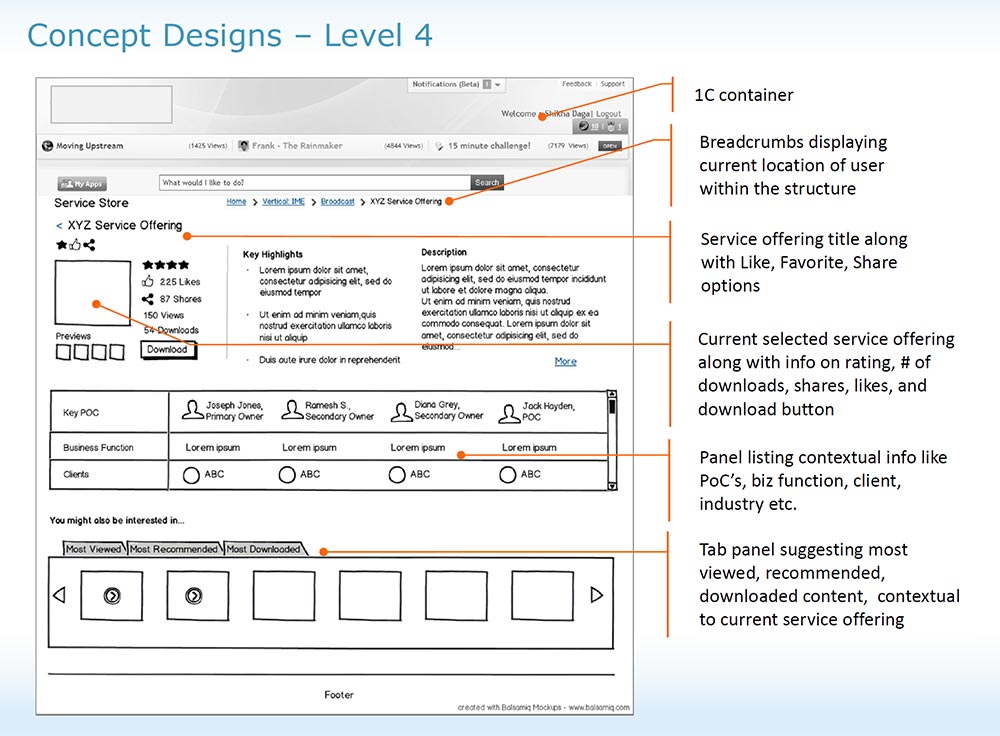Click the Download button

(168, 350)
